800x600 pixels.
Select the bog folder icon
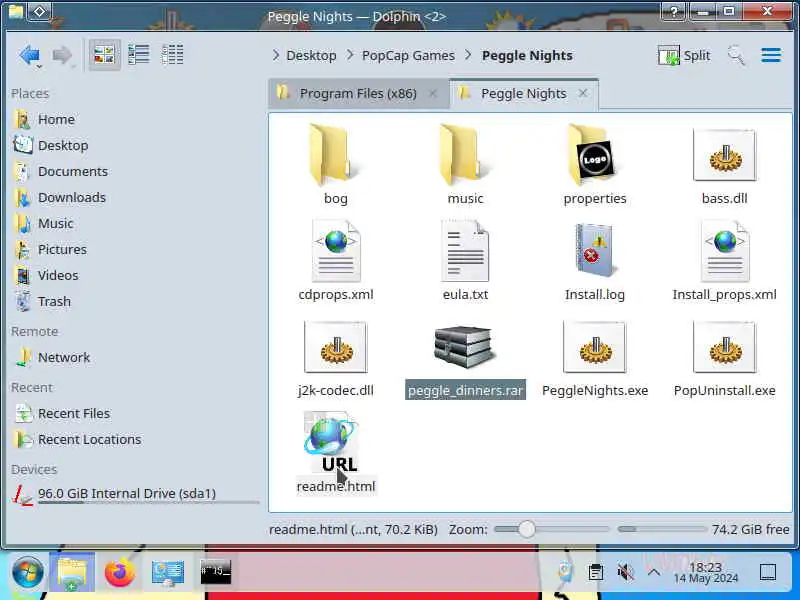point(336,156)
